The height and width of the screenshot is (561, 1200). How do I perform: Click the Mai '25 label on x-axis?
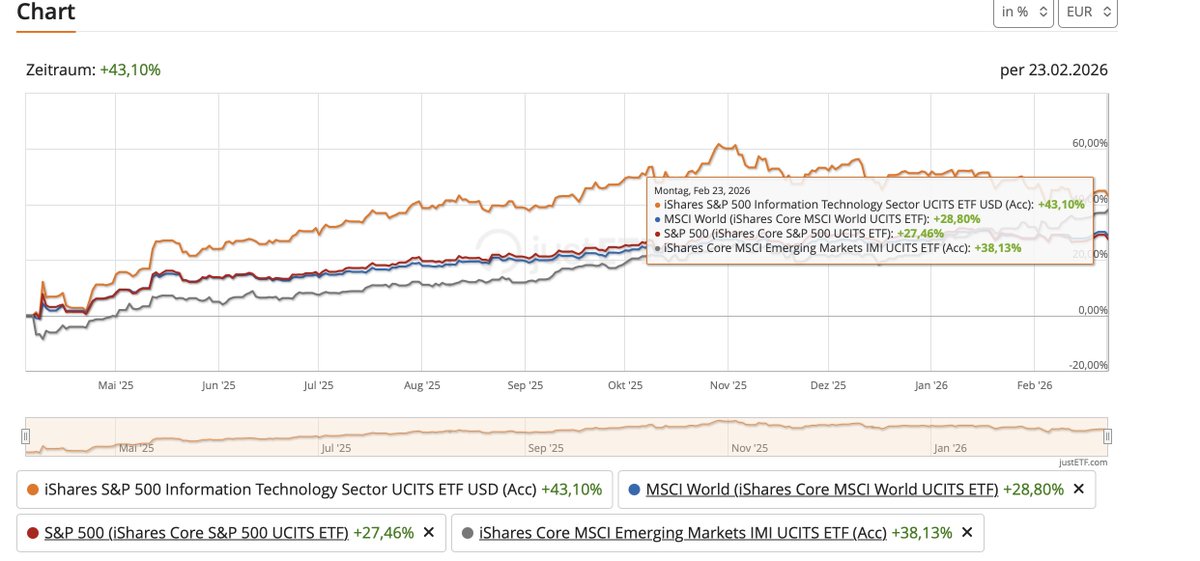[x=116, y=385]
